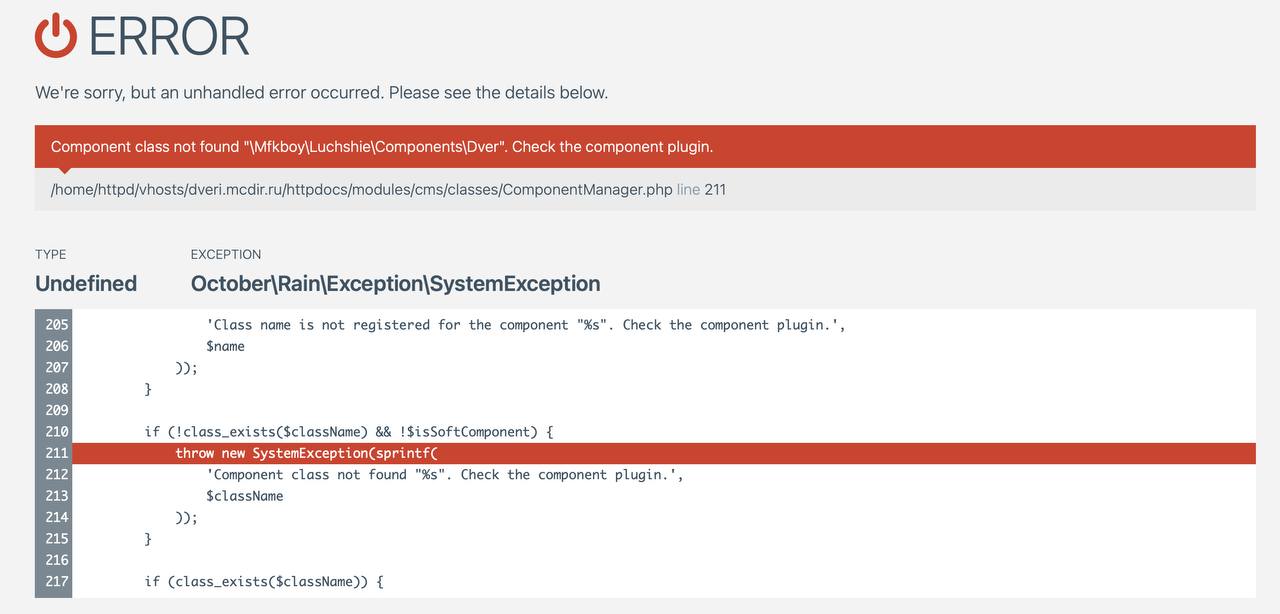This screenshot has height=614, width=1280.
Task: Click the 'if (class_exists($className)) {' line
Action: tap(264, 581)
